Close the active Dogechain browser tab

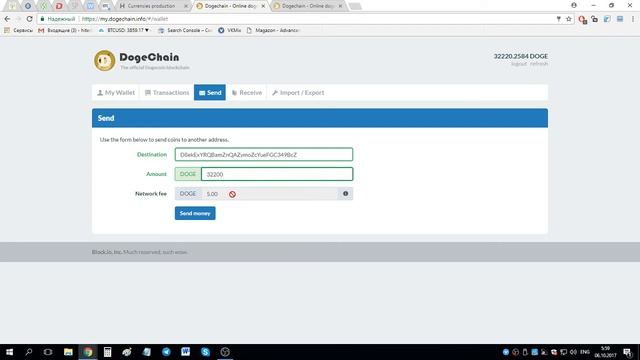[x=263, y=6]
